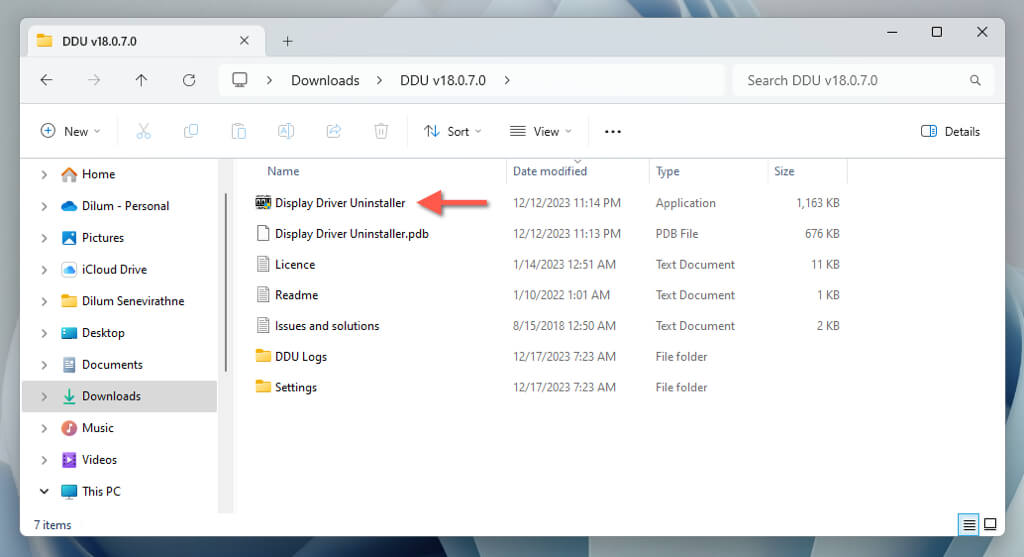The width and height of the screenshot is (1024, 557).
Task: Expand Dilum - Personal tree node
Action: [44, 206]
